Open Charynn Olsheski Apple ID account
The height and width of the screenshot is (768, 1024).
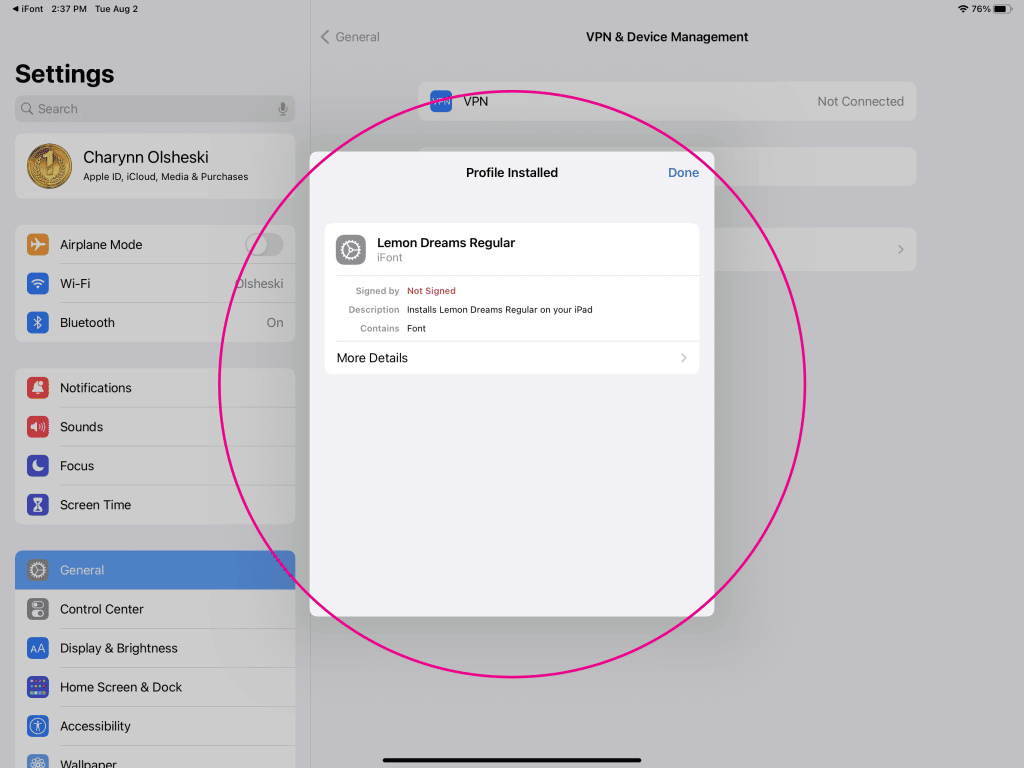point(155,166)
